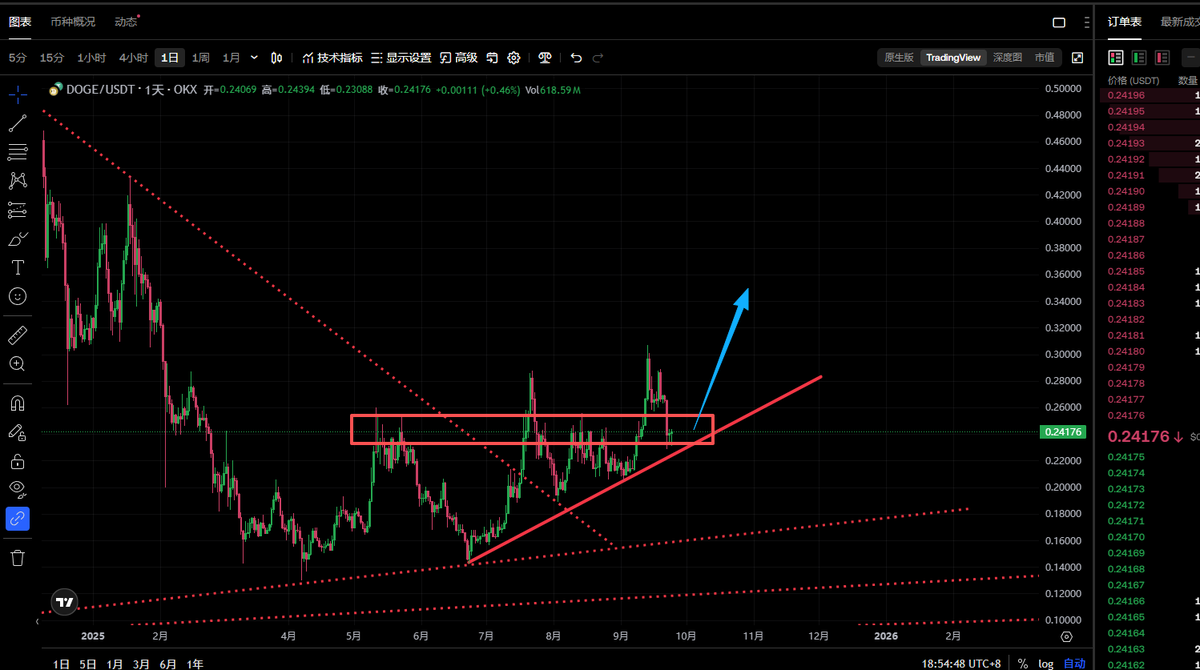Open time axis settings circle icon

(x=1066, y=635)
